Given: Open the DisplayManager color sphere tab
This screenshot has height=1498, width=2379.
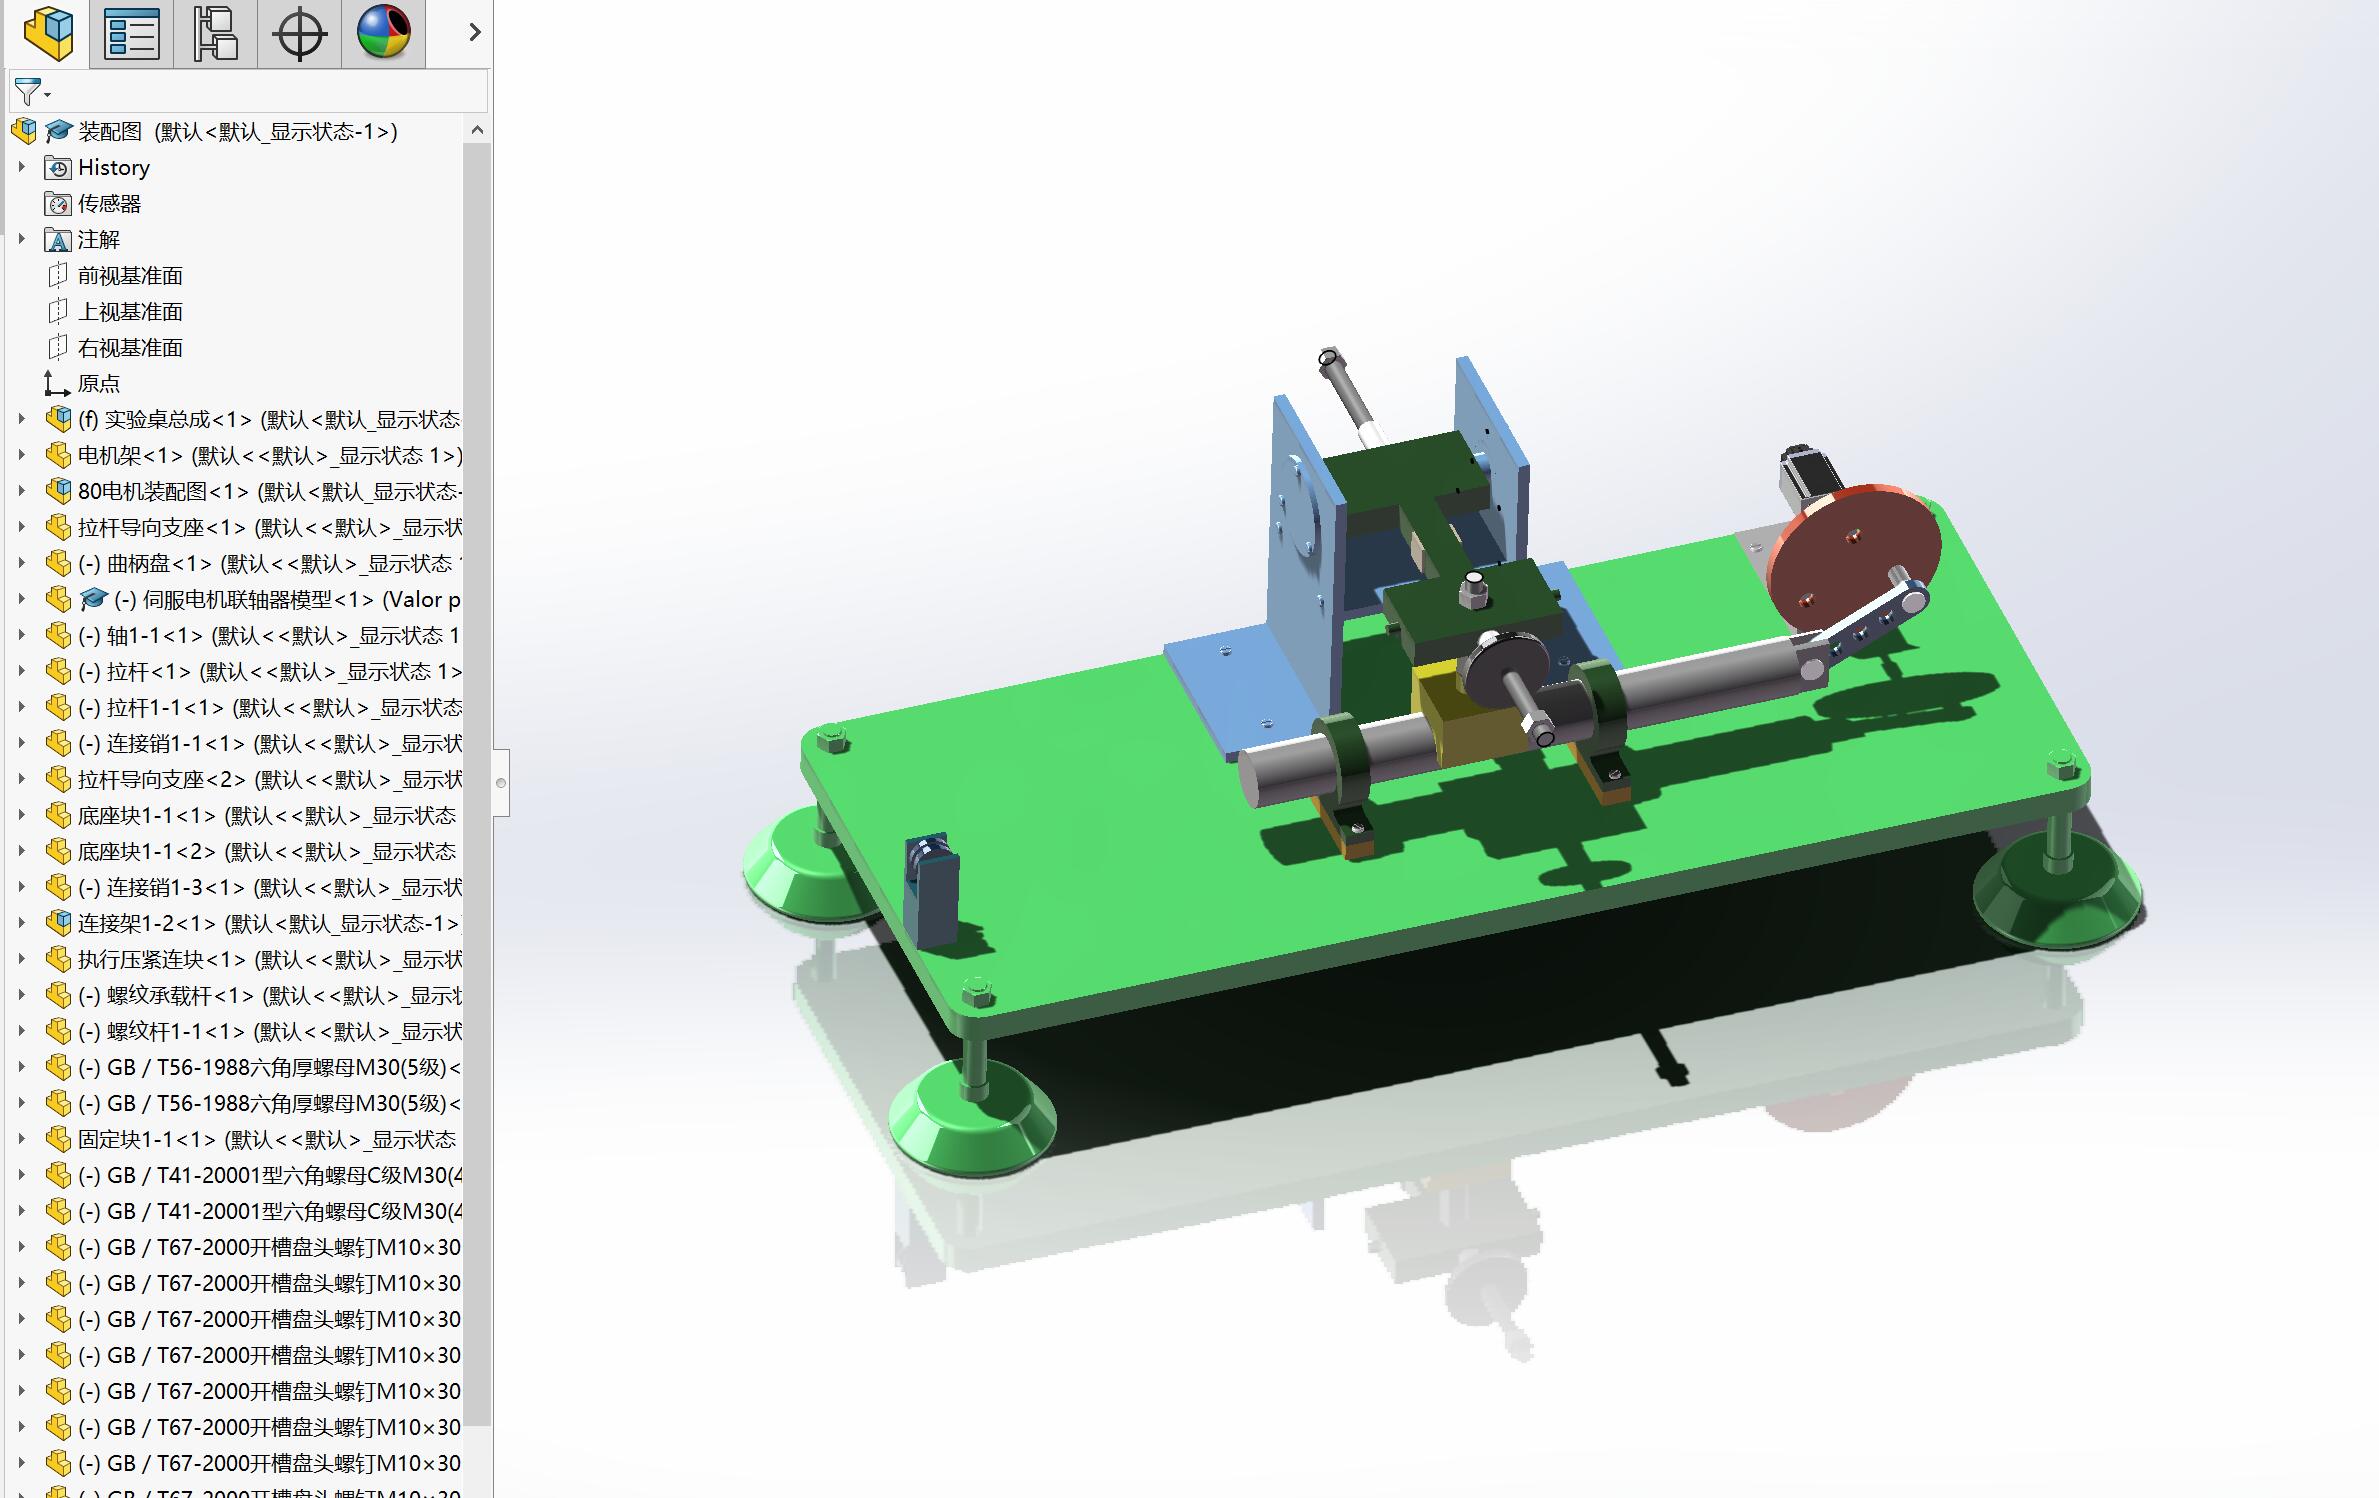Looking at the screenshot, I should coord(383,33).
